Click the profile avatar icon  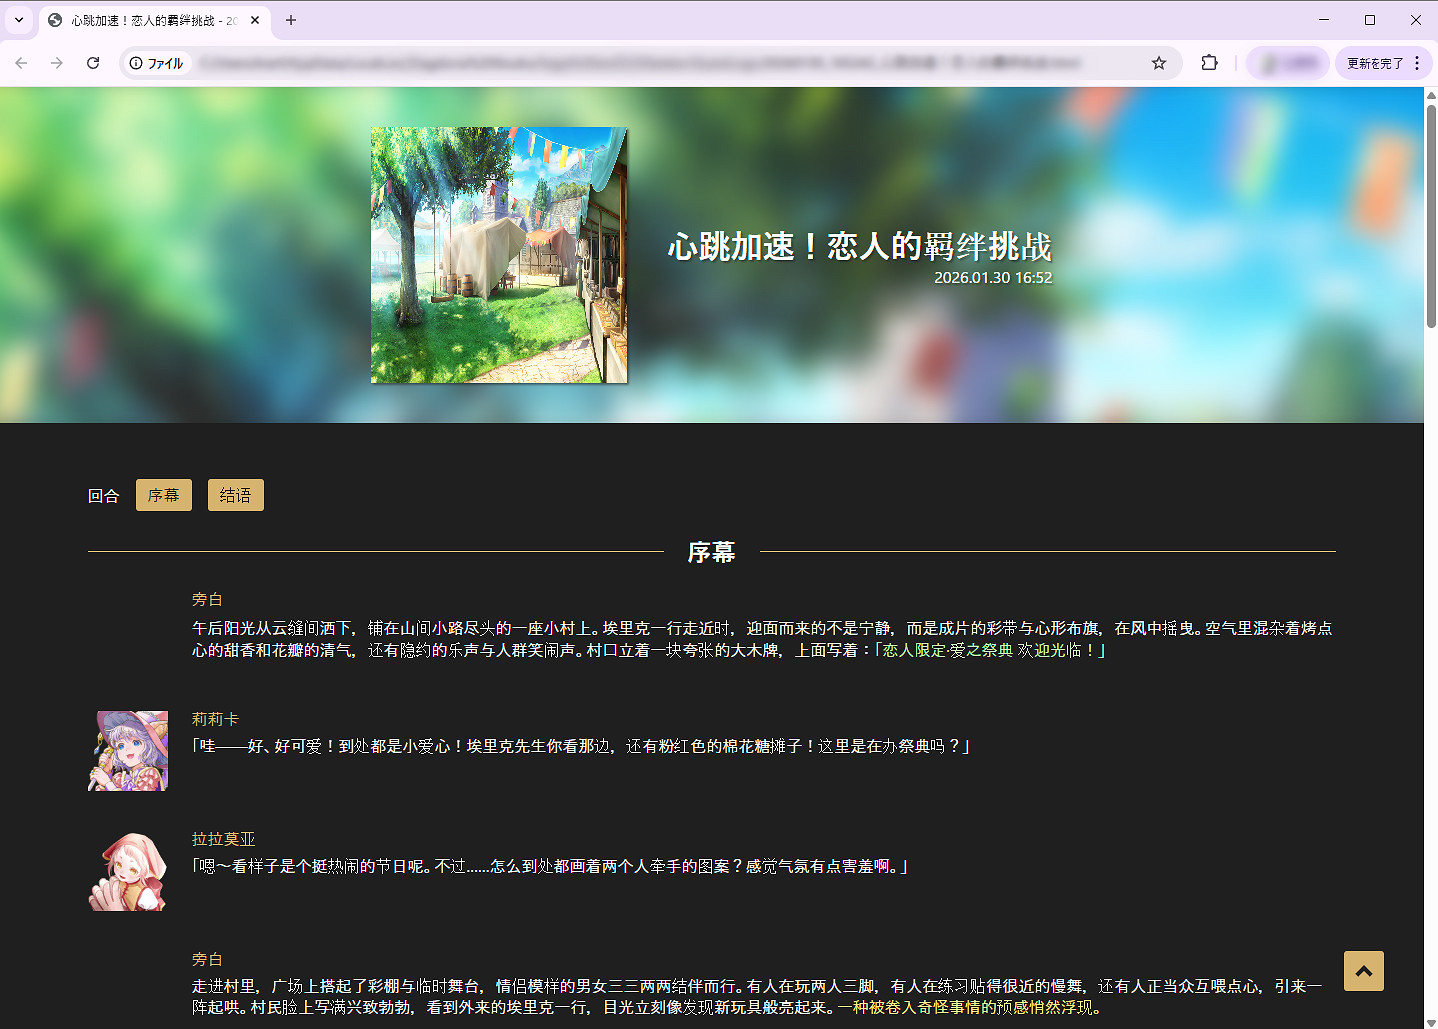coord(1287,62)
